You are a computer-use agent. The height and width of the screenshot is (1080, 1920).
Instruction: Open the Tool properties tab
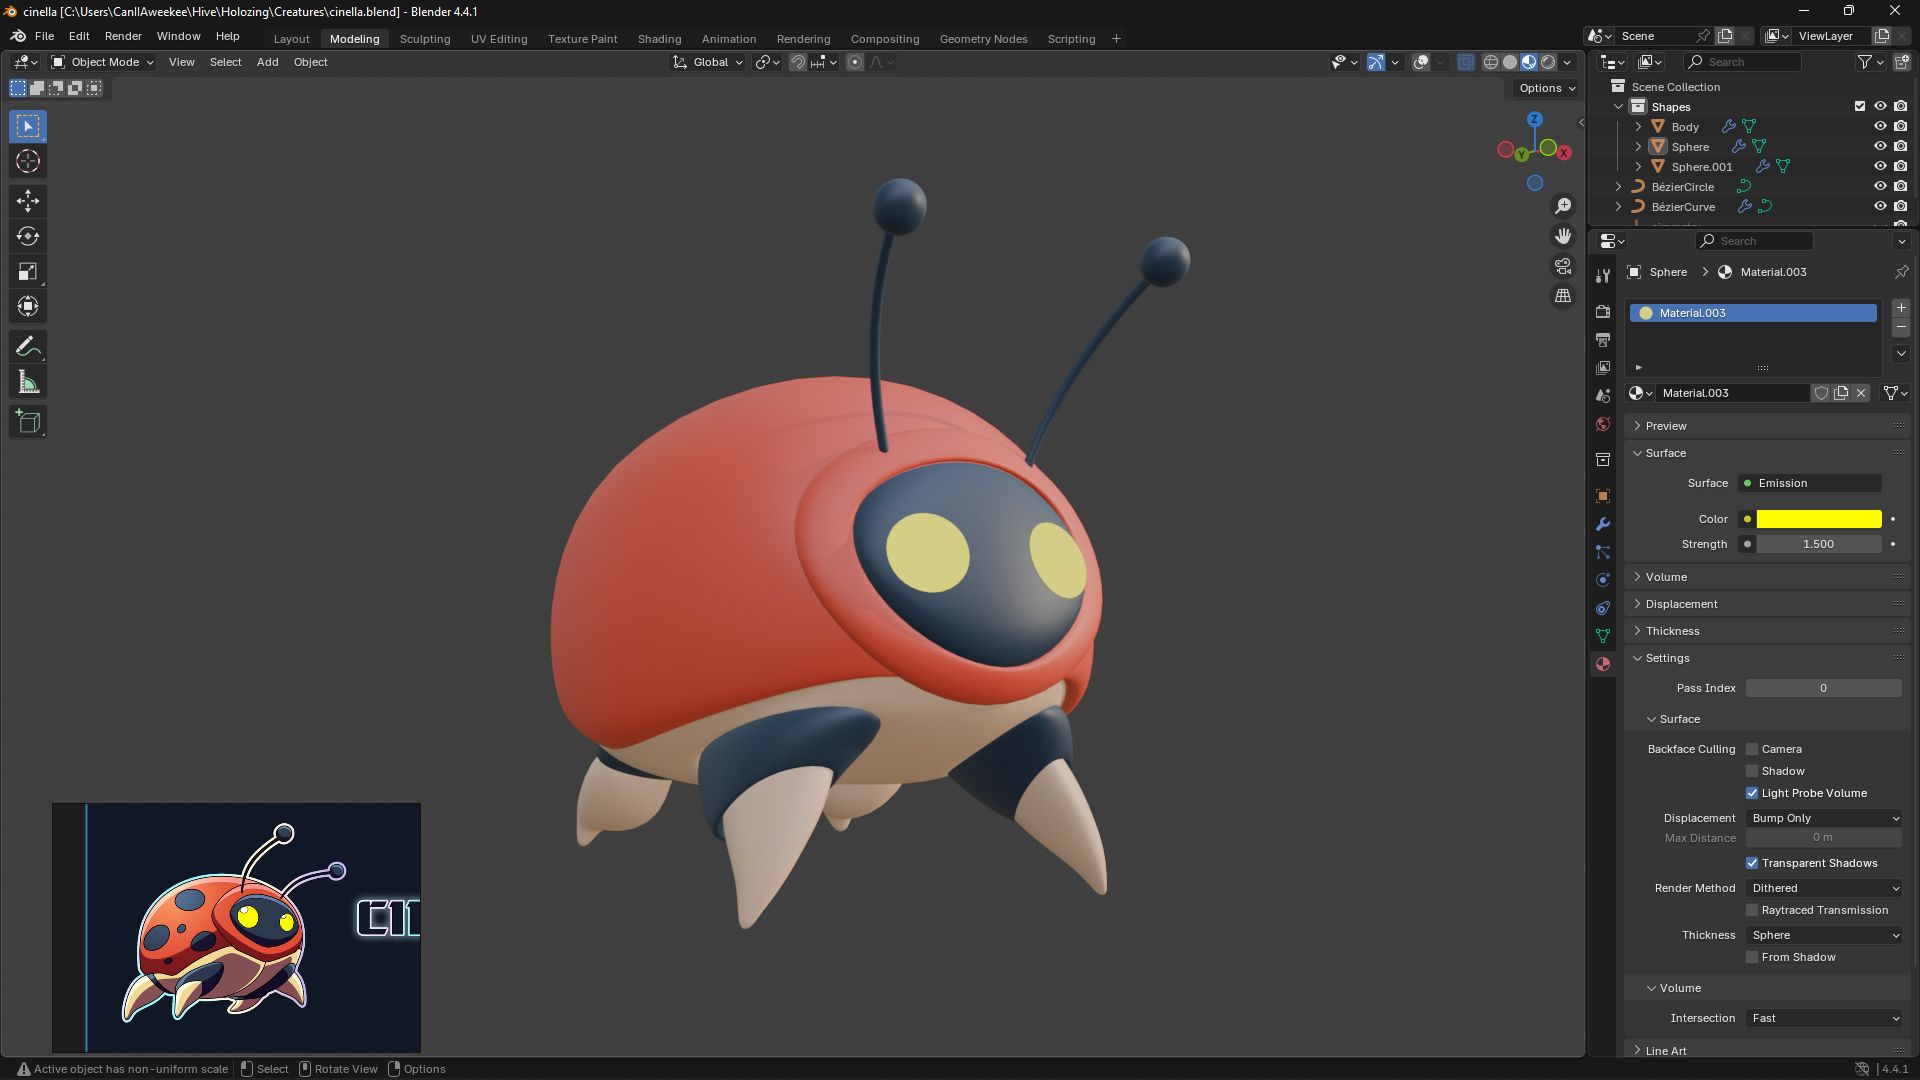[1603, 275]
